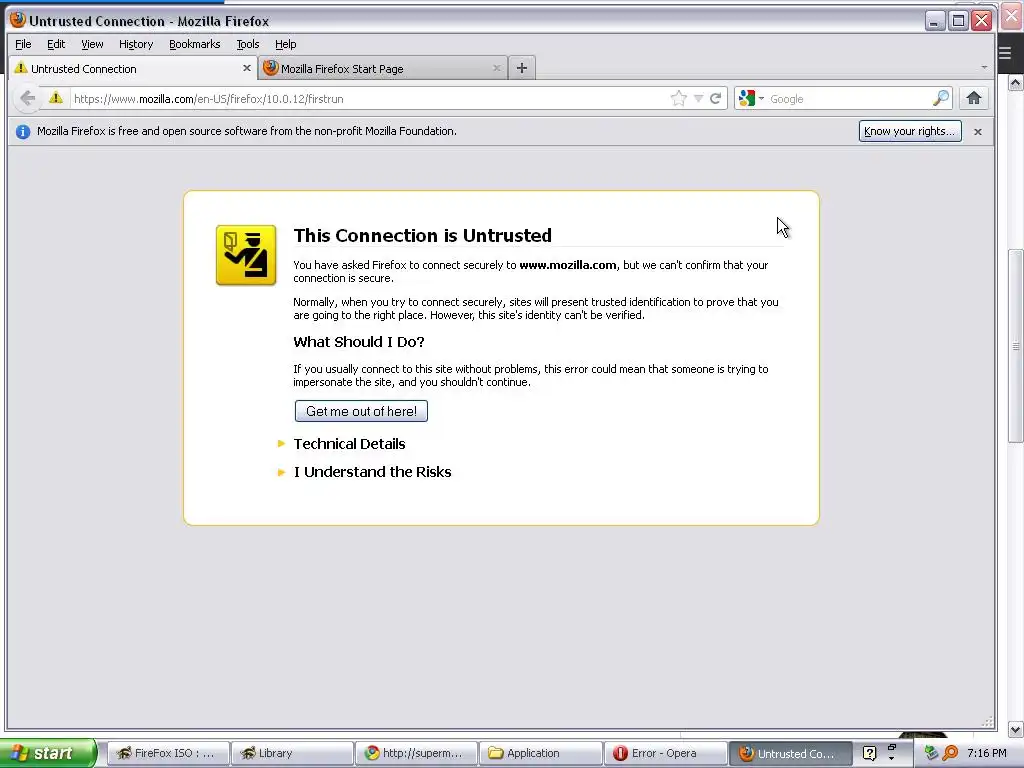
Task: Open the Windows Start button
Action: (x=47, y=753)
